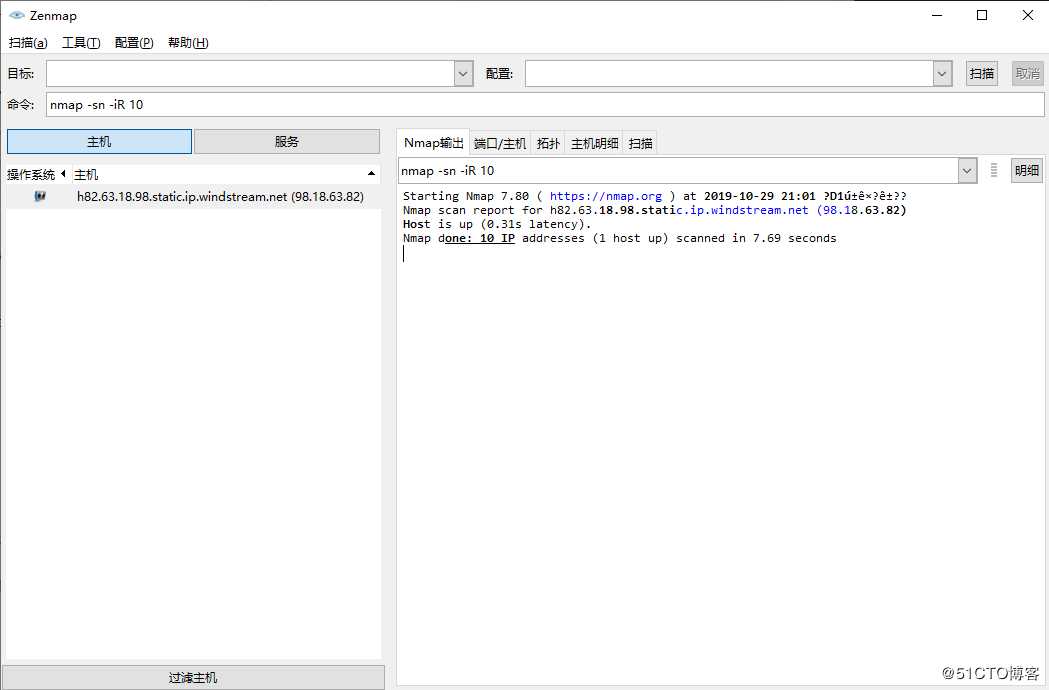Switch to the Nmap输出 tab

click(434, 143)
